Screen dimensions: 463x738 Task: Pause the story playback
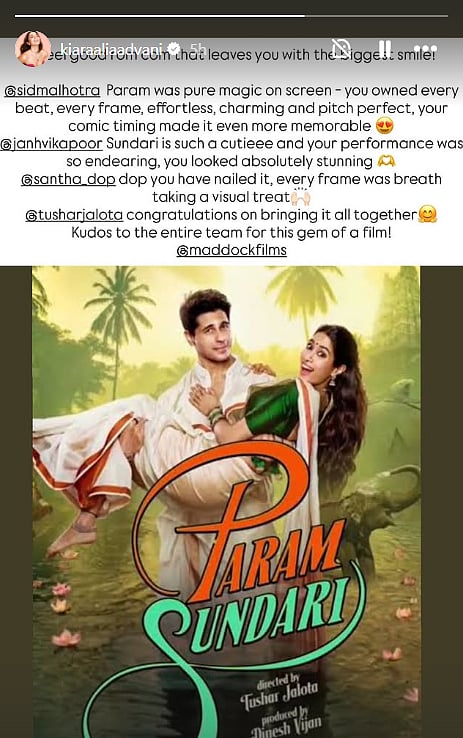coord(384,48)
